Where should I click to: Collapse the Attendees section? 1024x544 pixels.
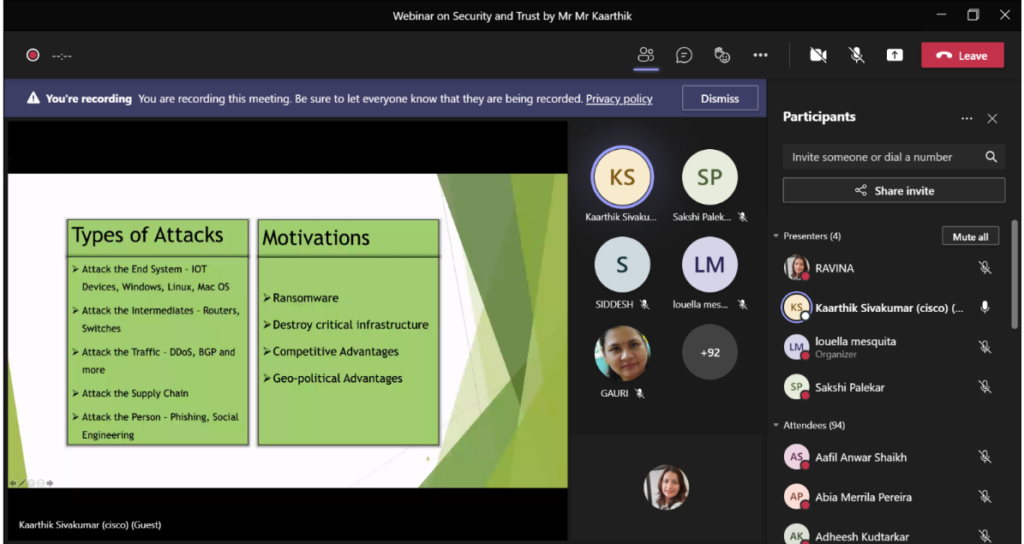tap(776, 425)
